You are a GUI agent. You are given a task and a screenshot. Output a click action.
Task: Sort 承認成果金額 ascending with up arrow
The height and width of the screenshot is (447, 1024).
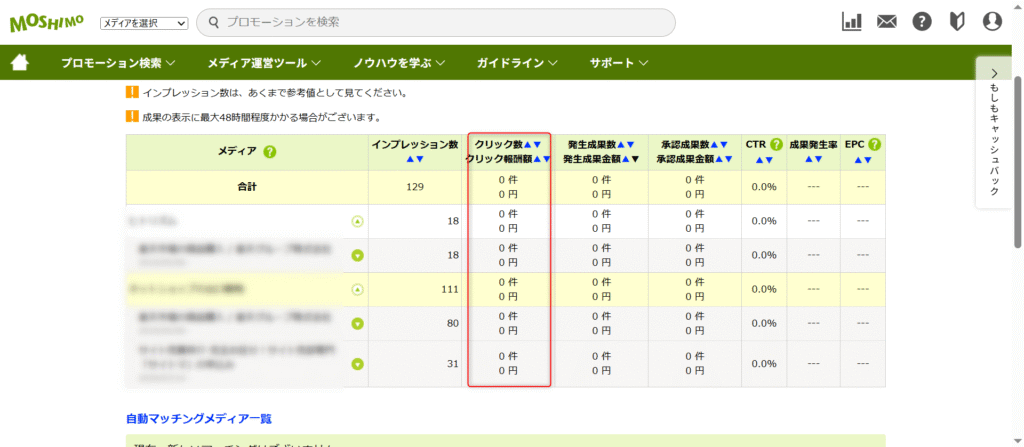click(x=718, y=159)
